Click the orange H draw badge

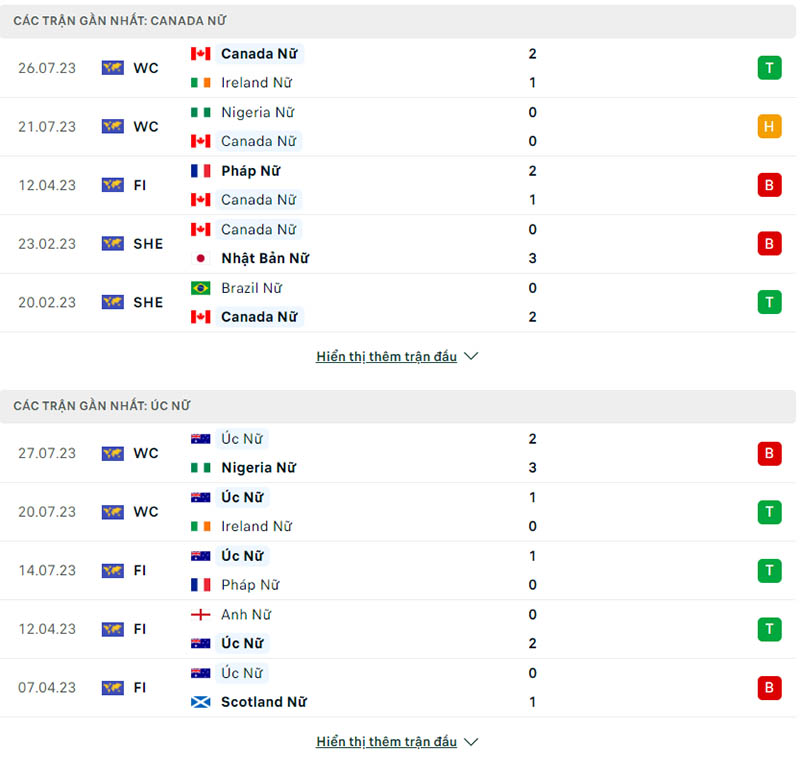pos(769,126)
